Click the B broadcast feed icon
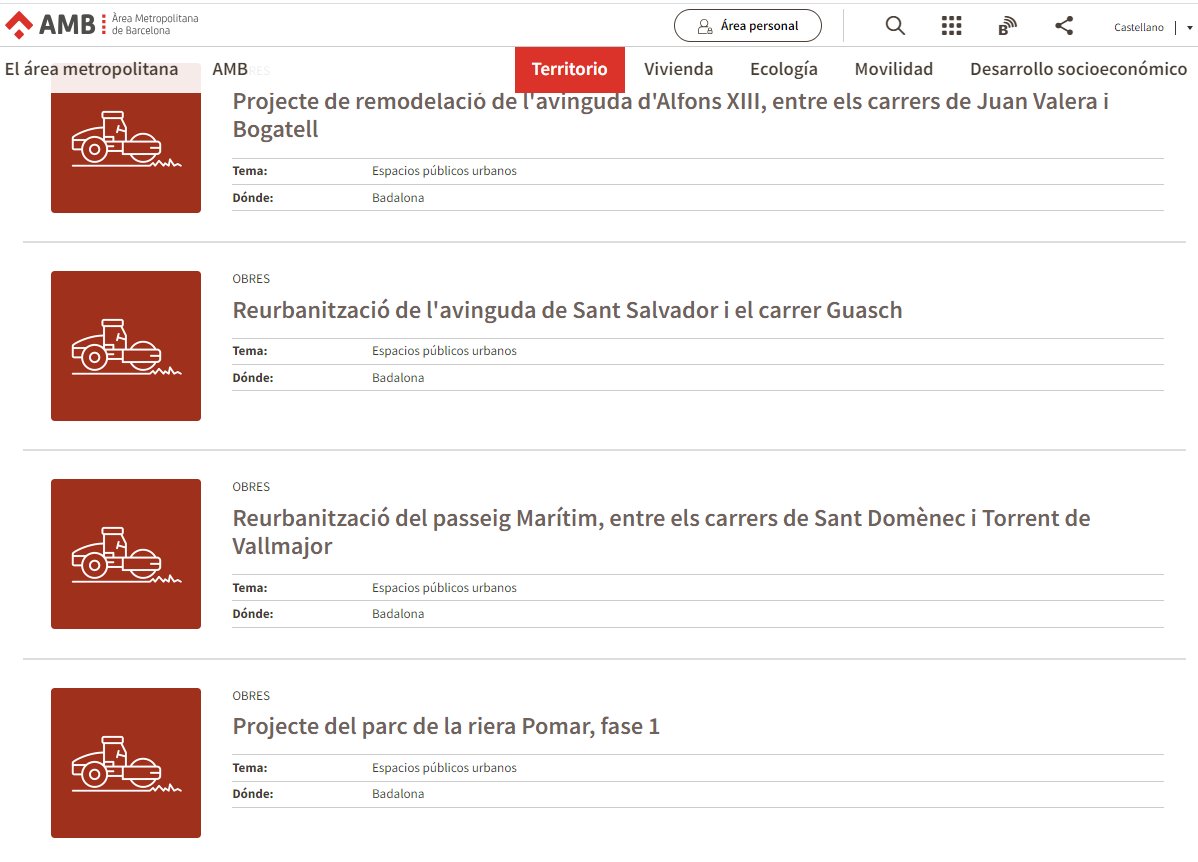Viewport: 1198px width, 862px height. point(1007,26)
